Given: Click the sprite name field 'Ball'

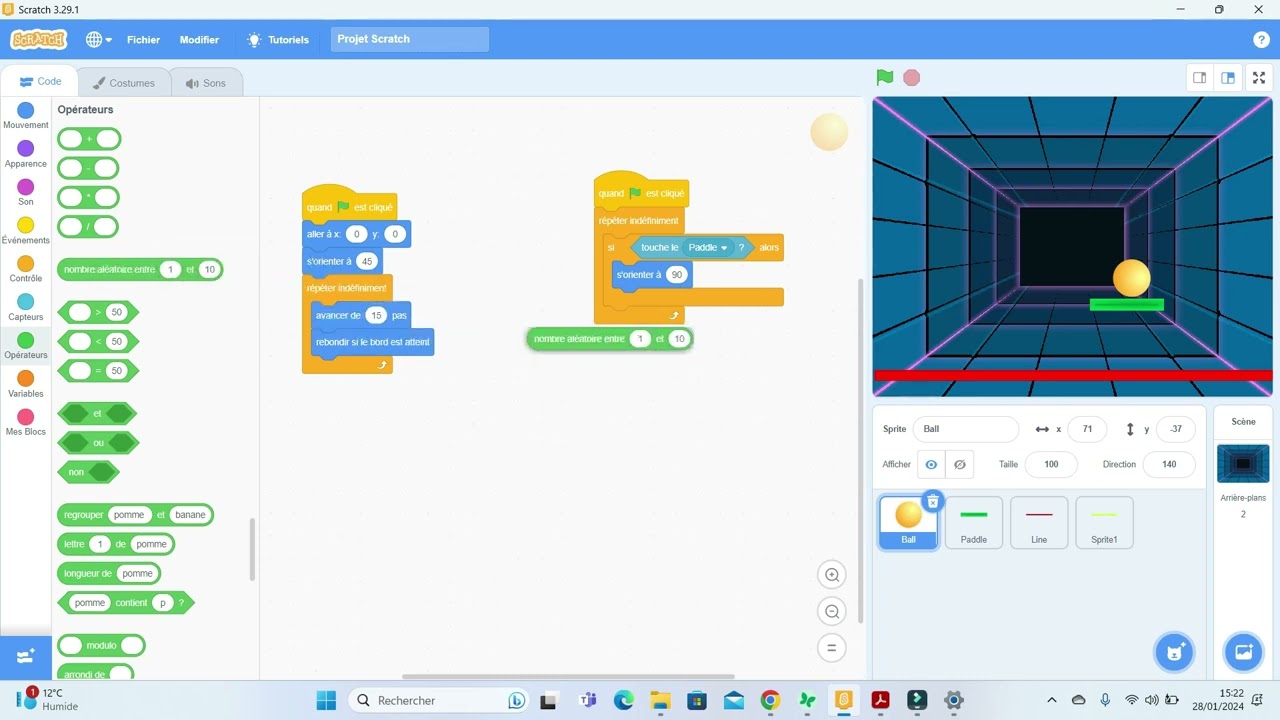Looking at the screenshot, I should [x=965, y=429].
